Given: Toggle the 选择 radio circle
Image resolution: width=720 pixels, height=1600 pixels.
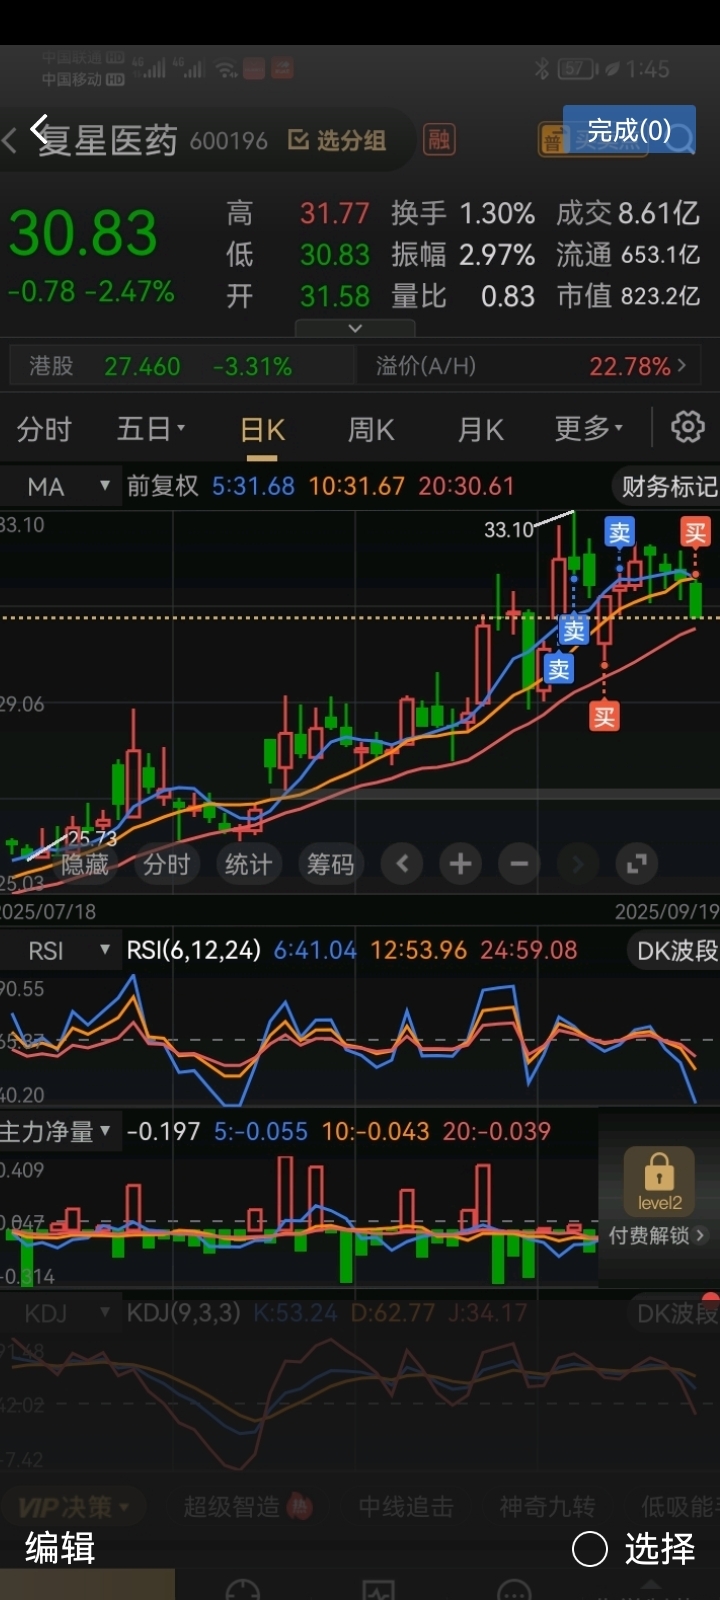Looking at the screenshot, I should pyautogui.click(x=590, y=1549).
